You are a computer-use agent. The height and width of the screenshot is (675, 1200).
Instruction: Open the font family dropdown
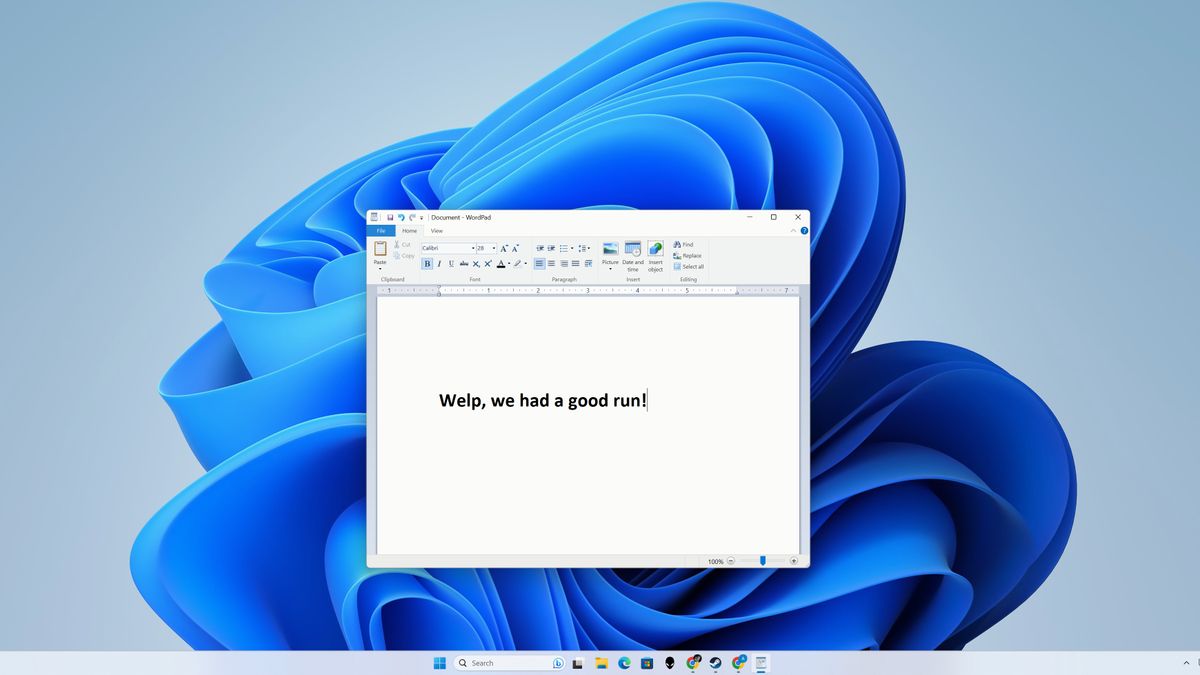[474, 247]
